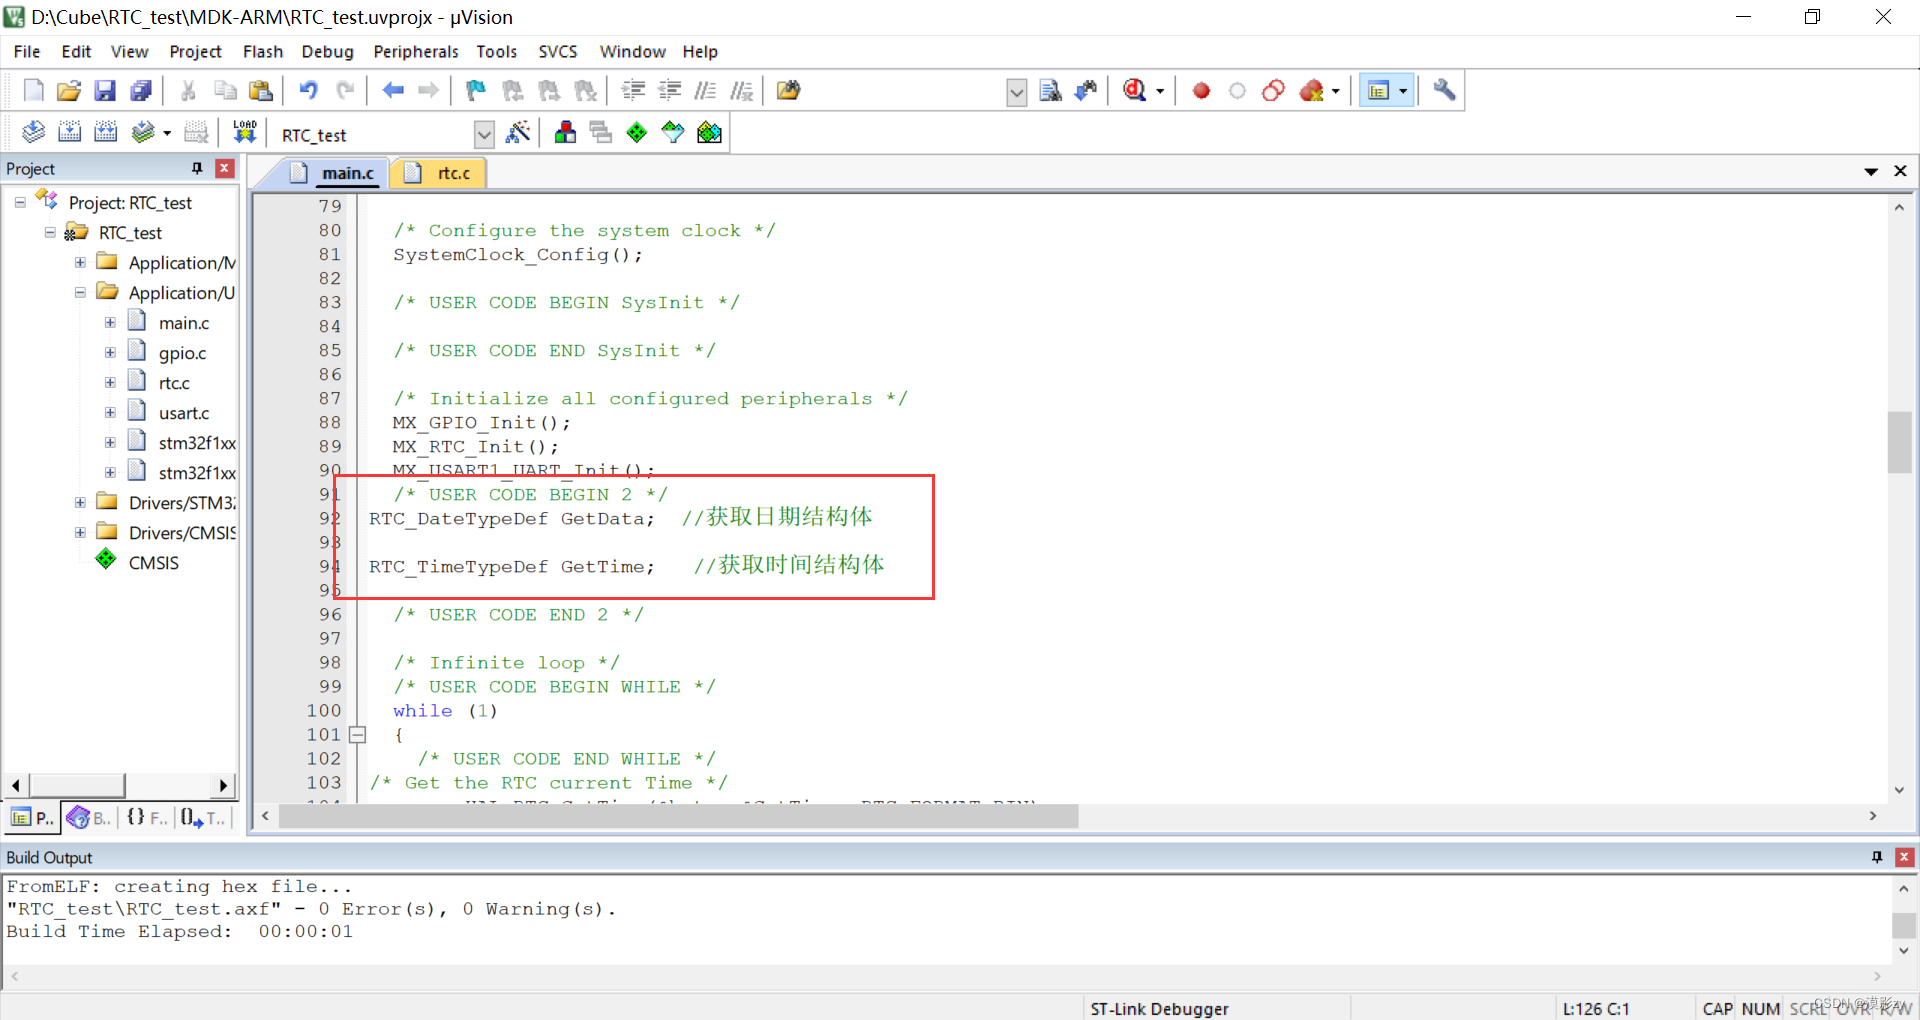The width and height of the screenshot is (1920, 1020).
Task: Select usart.c in project tree
Action: 184,413
